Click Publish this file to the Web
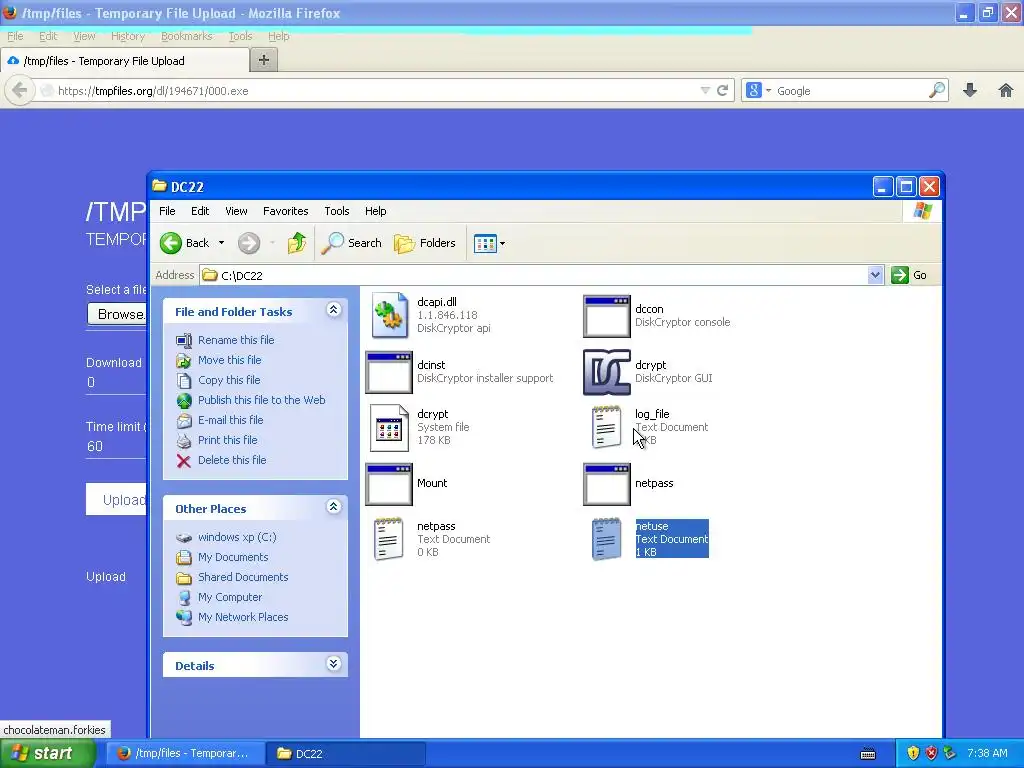The image size is (1024, 768). pos(261,400)
